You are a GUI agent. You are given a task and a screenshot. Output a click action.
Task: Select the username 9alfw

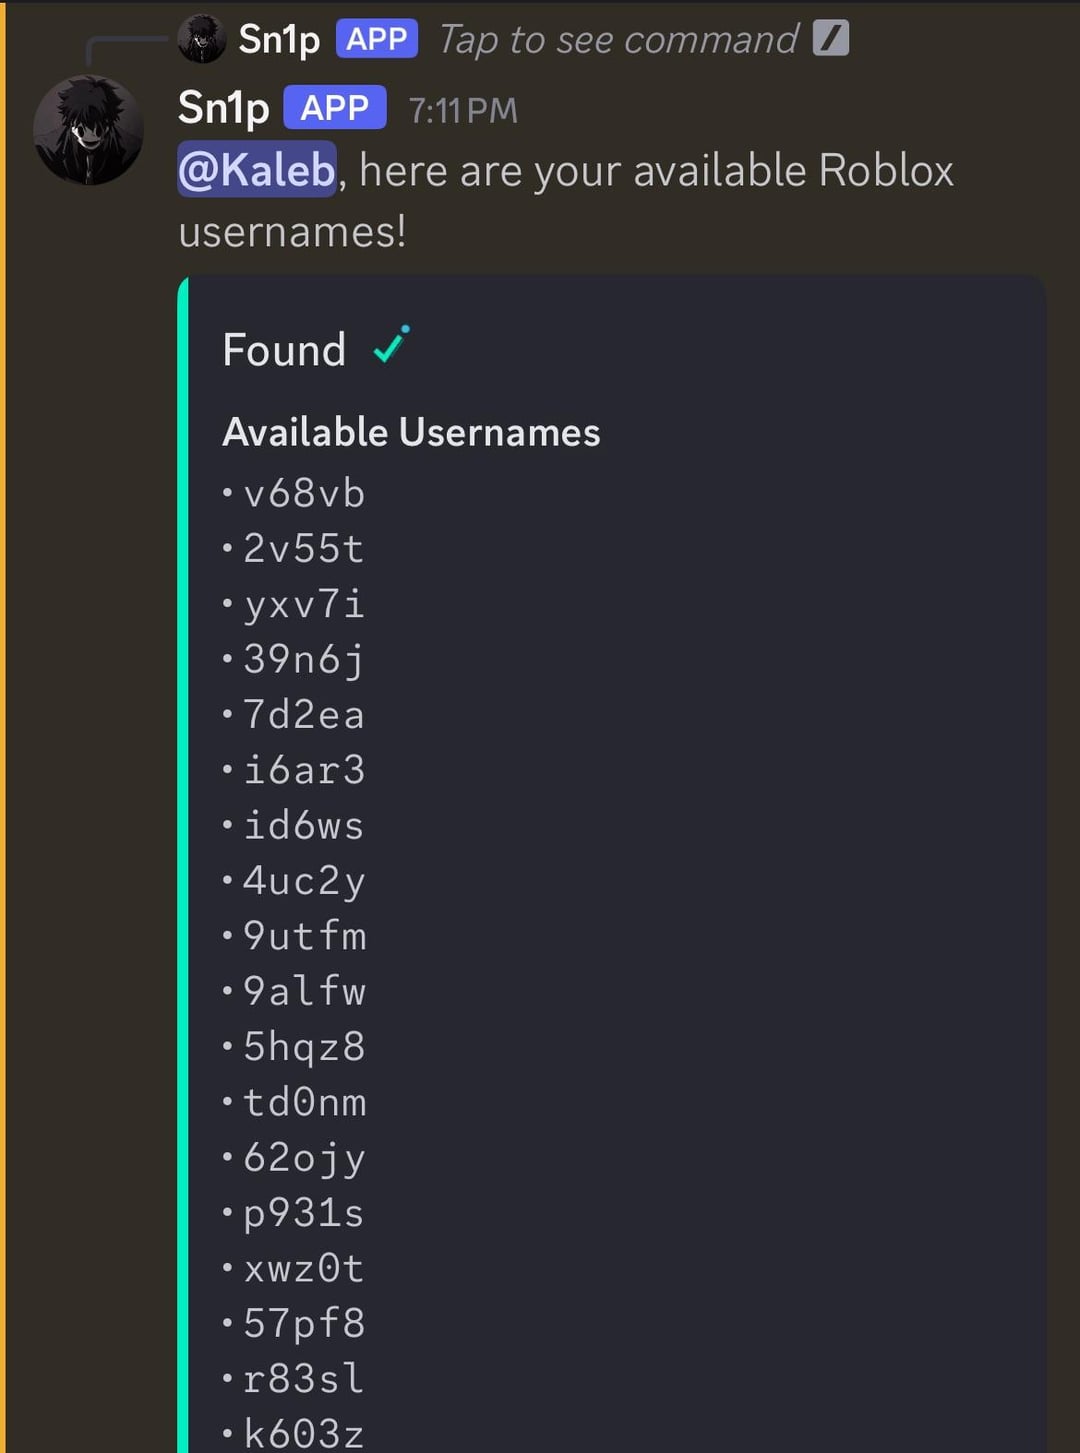pyautogui.click(x=304, y=991)
